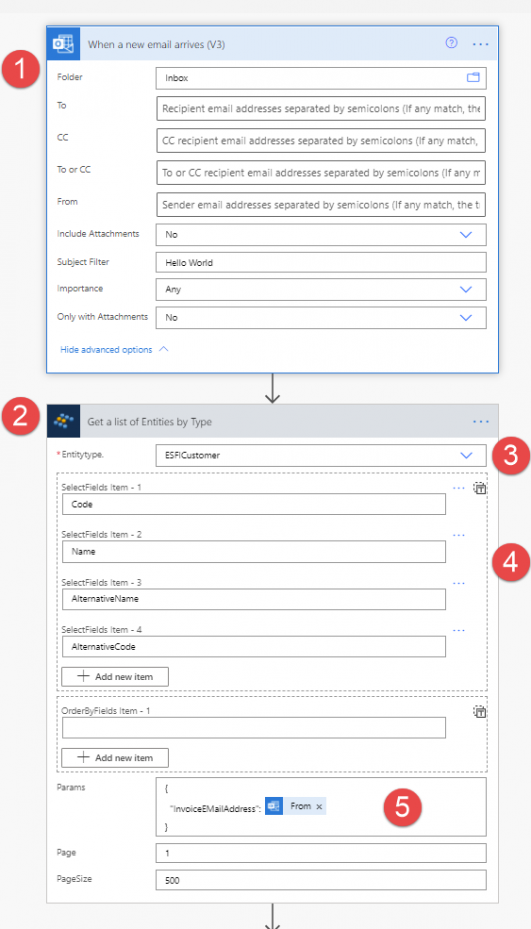Click the Entities action connector icon
Image resolution: width=531 pixels, height=929 pixels.
point(63,421)
